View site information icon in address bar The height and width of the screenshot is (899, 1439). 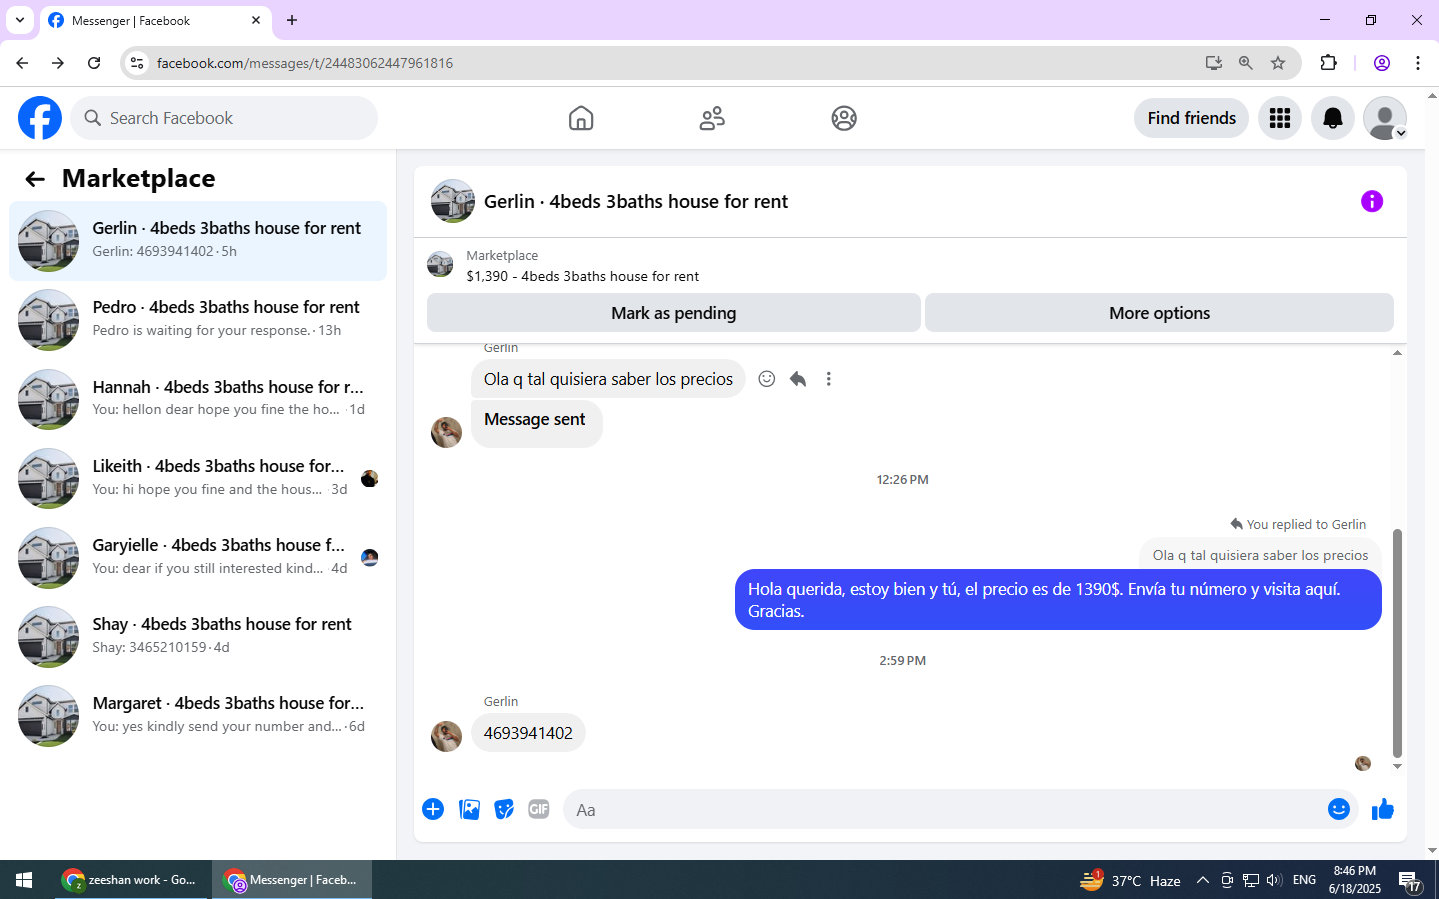pos(137,63)
